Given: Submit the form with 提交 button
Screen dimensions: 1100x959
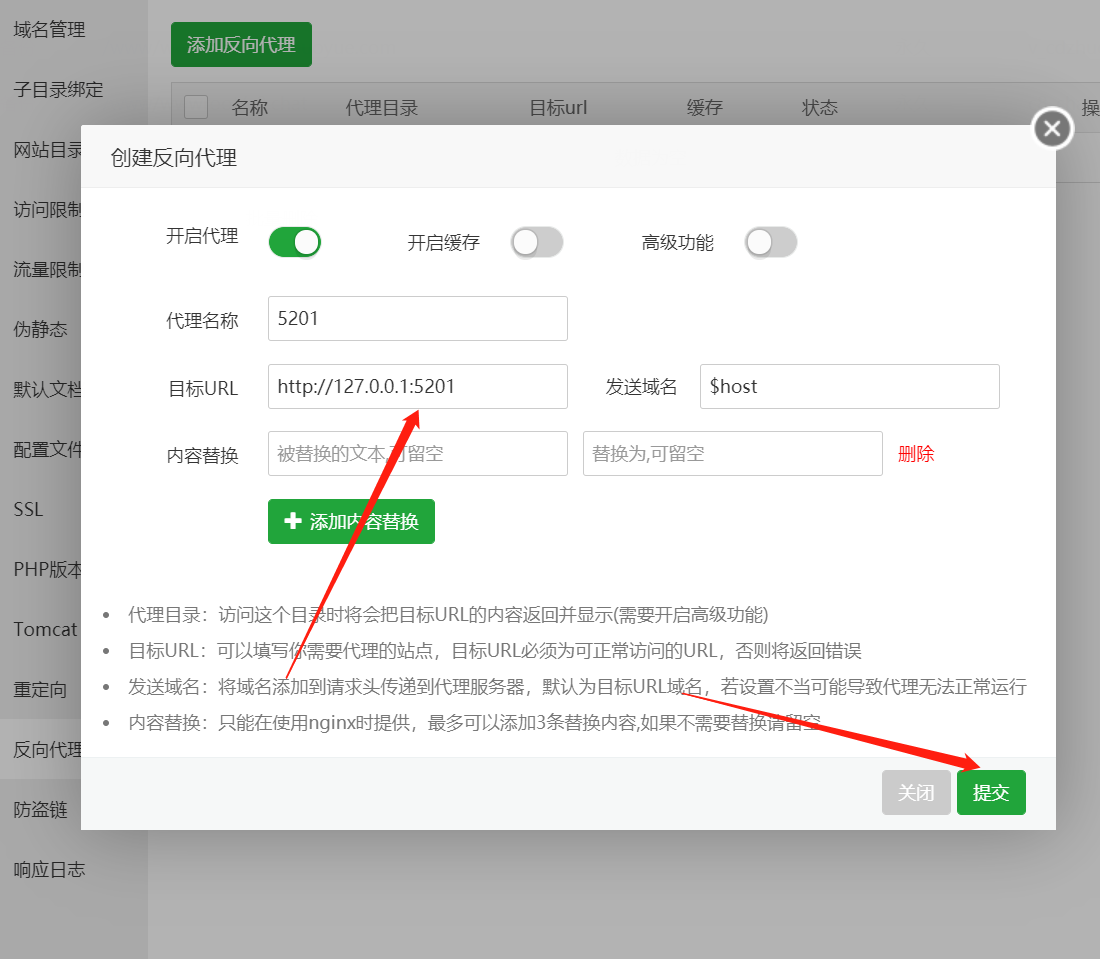Looking at the screenshot, I should pos(991,793).
